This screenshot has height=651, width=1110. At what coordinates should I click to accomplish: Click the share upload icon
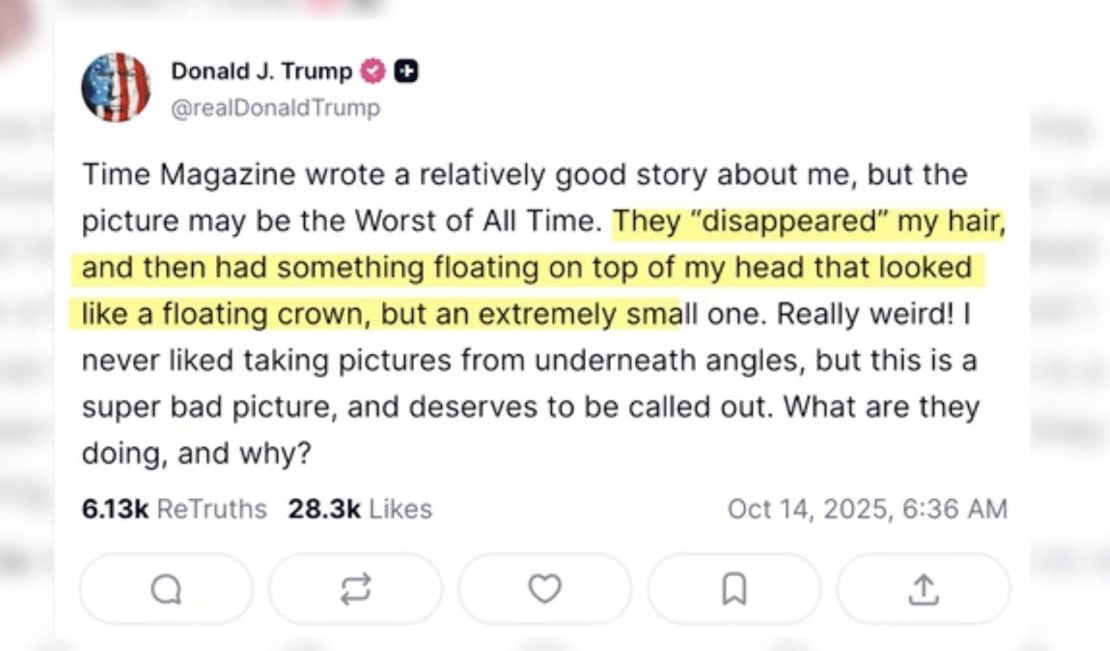pyautogui.click(x=923, y=591)
